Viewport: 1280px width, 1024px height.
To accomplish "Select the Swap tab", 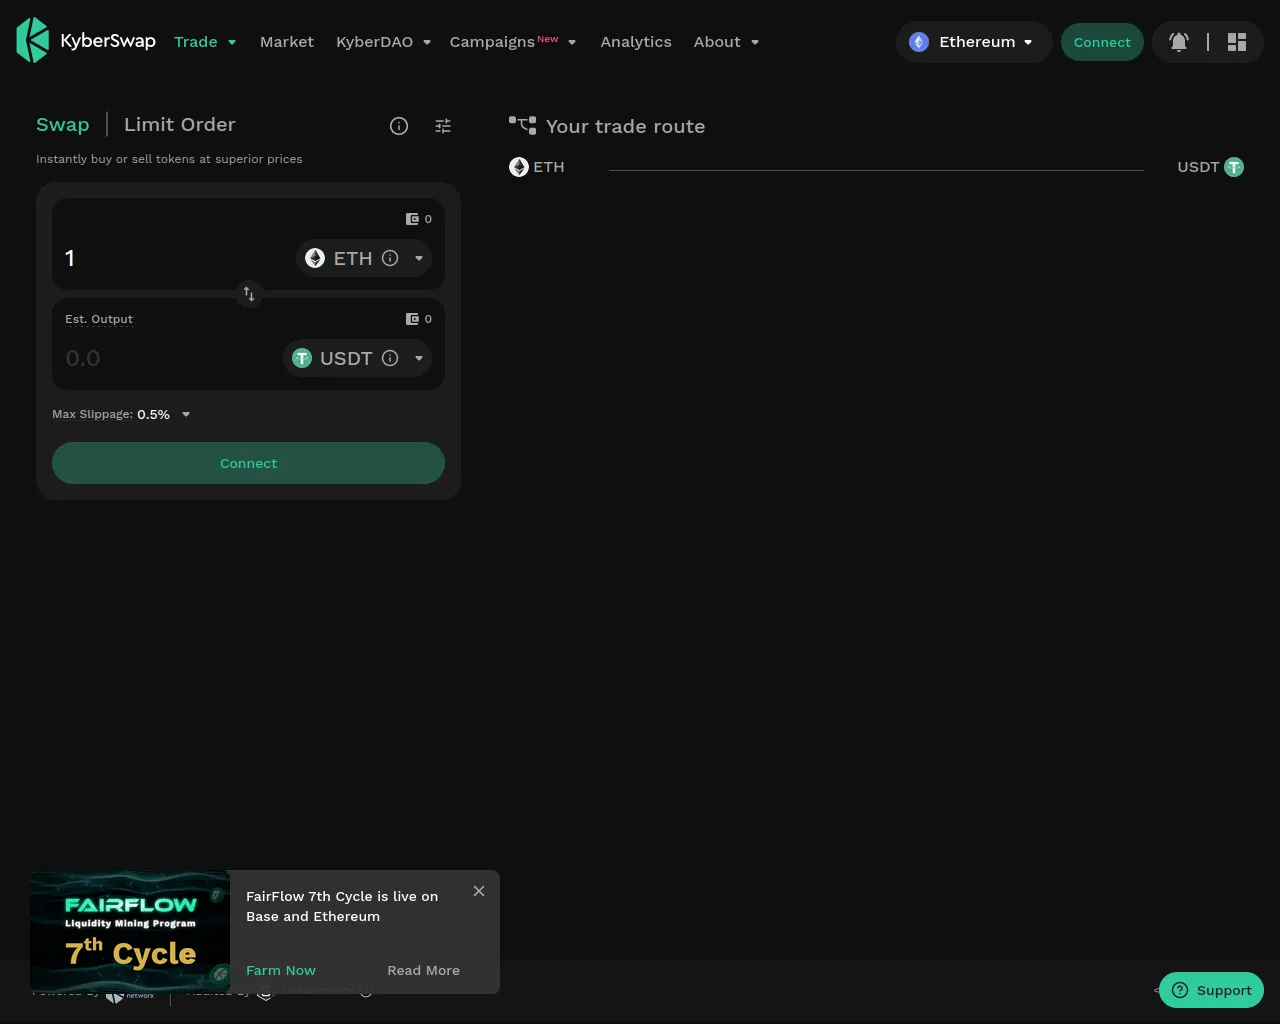I will pyautogui.click(x=63, y=125).
